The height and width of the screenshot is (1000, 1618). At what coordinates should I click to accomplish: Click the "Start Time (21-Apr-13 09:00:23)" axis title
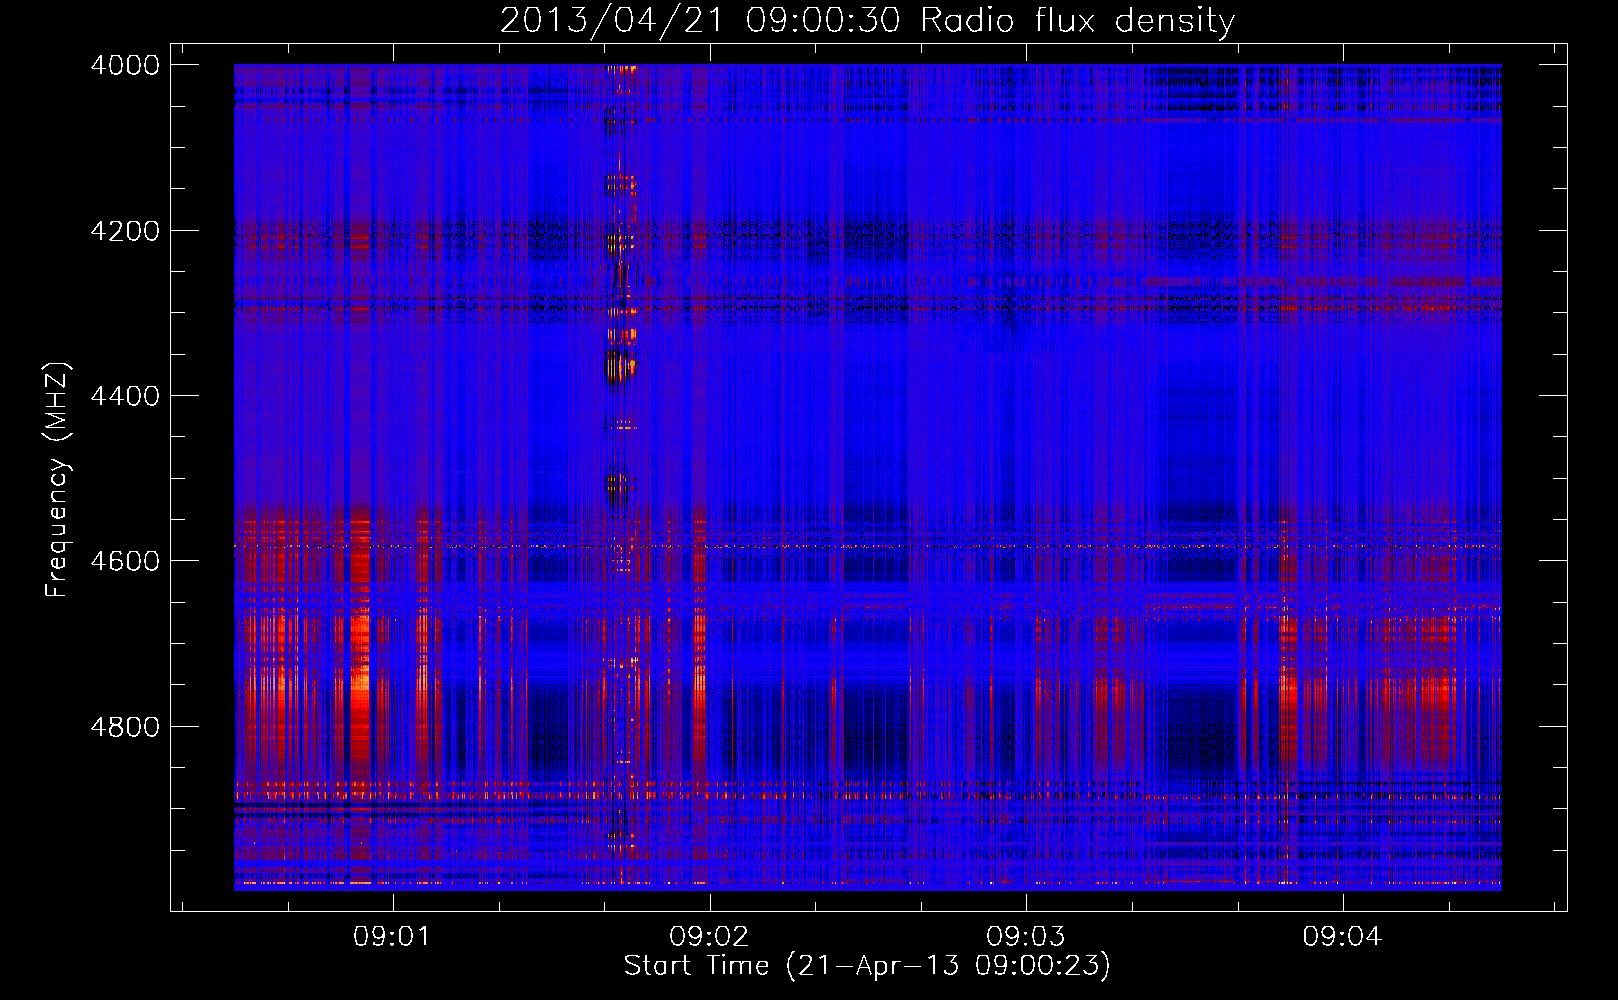tap(867, 966)
